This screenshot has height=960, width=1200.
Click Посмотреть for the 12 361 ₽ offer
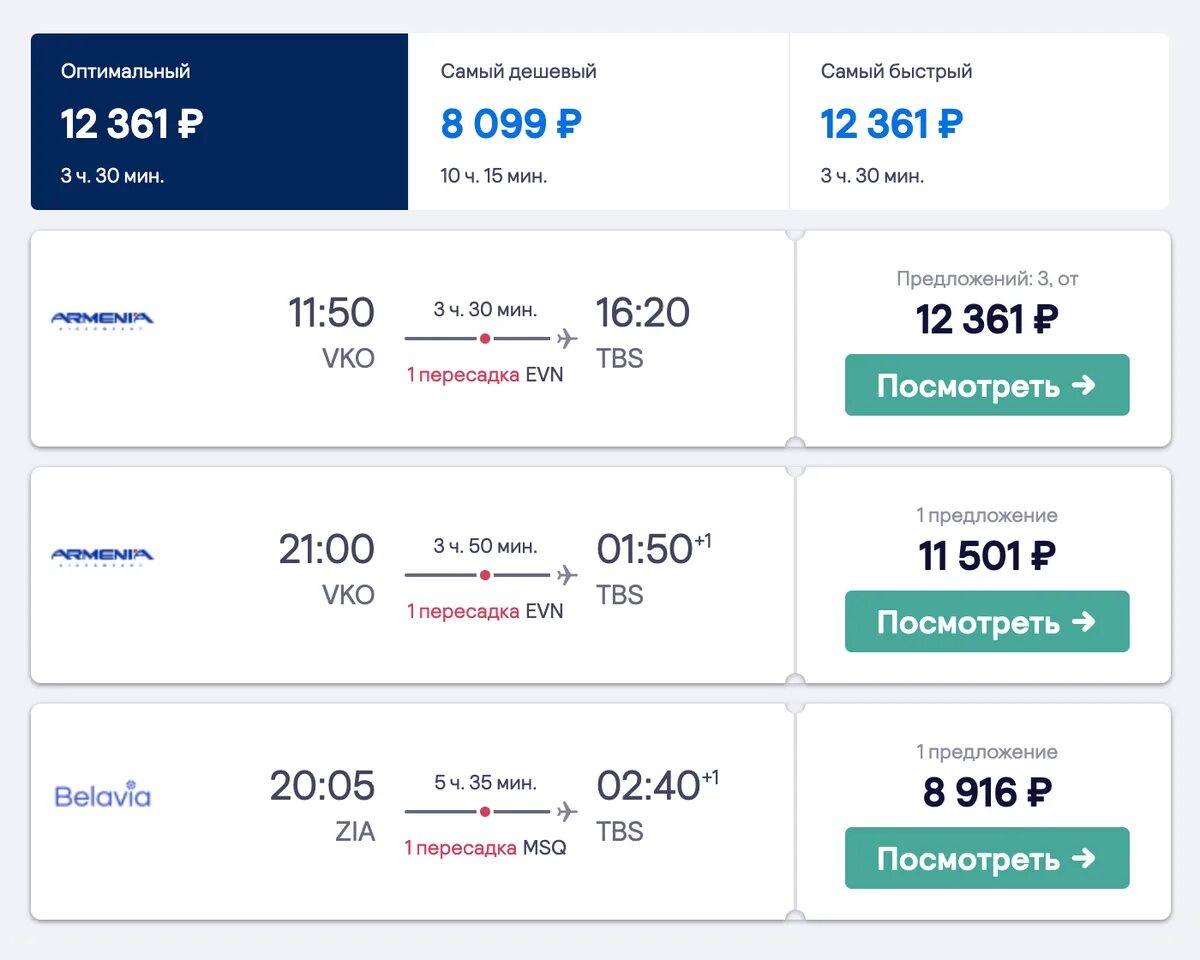pyautogui.click(x=986, y=385)
